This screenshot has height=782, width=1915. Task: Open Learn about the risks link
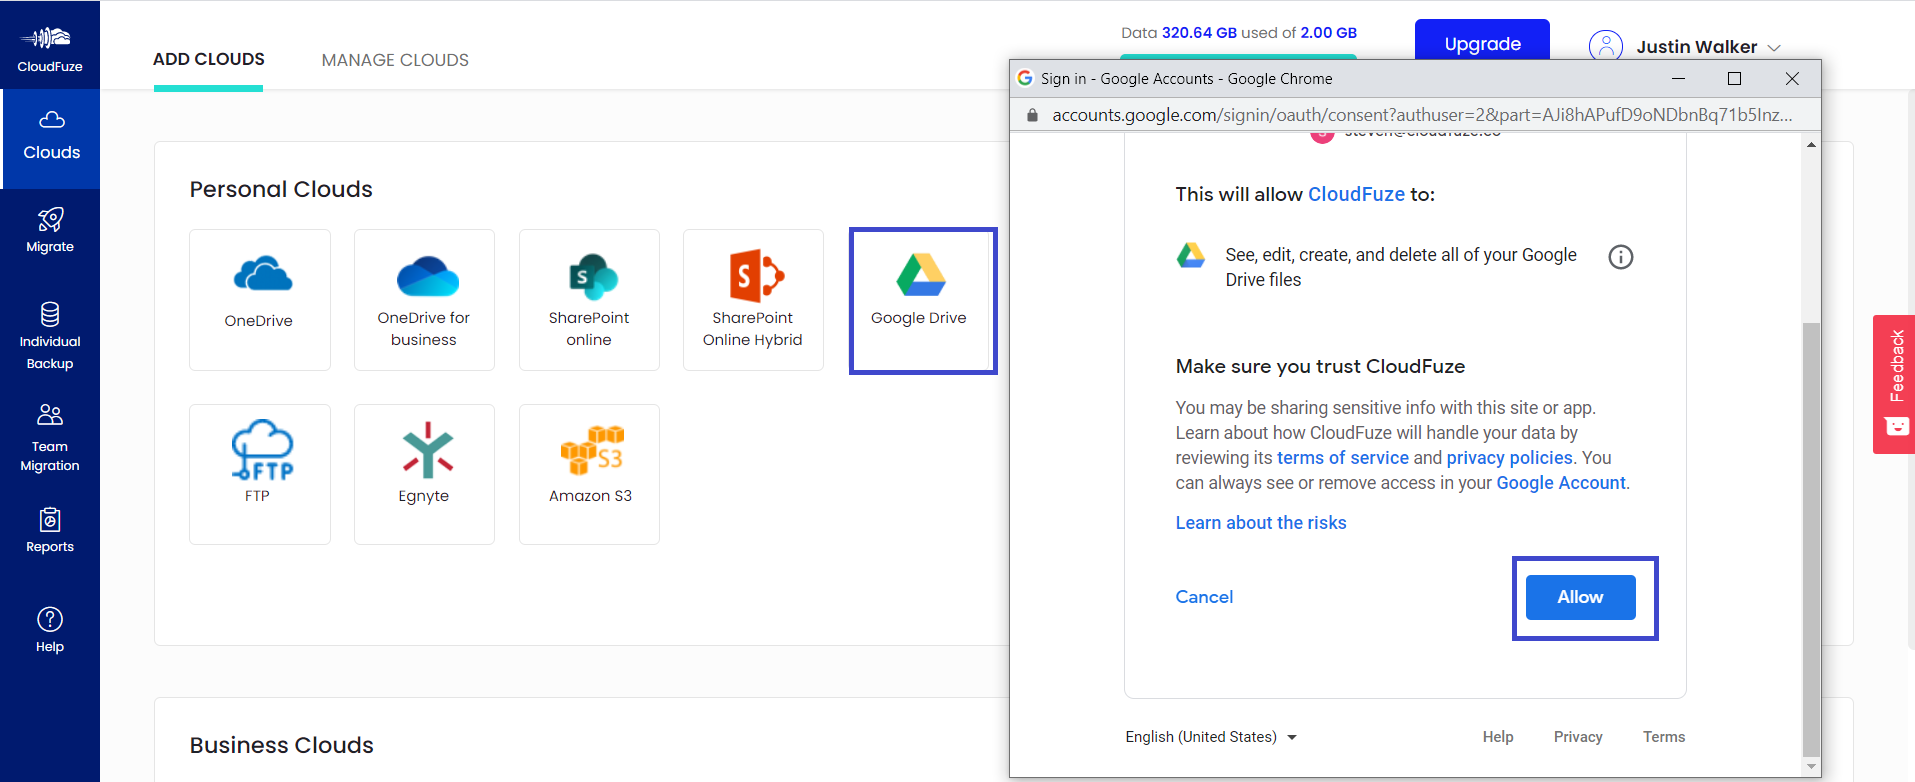[x=1261, y=523]
